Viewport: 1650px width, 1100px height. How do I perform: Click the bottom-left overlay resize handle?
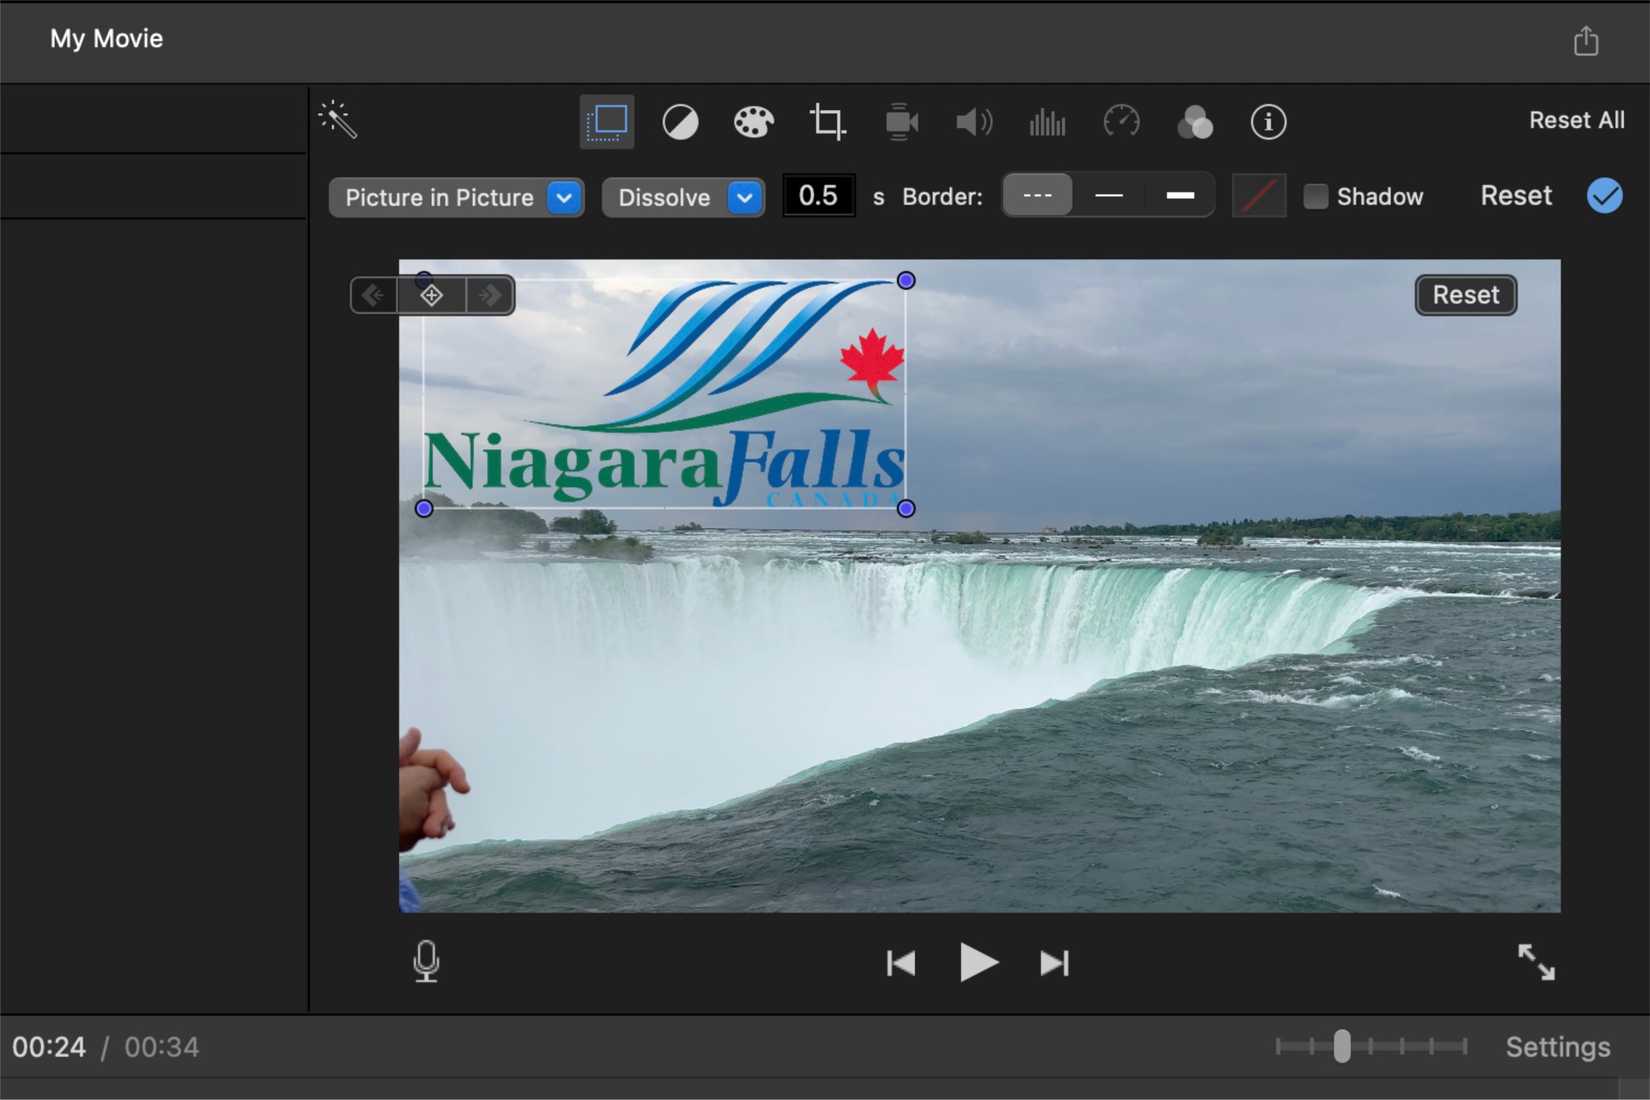click(424, 508)
